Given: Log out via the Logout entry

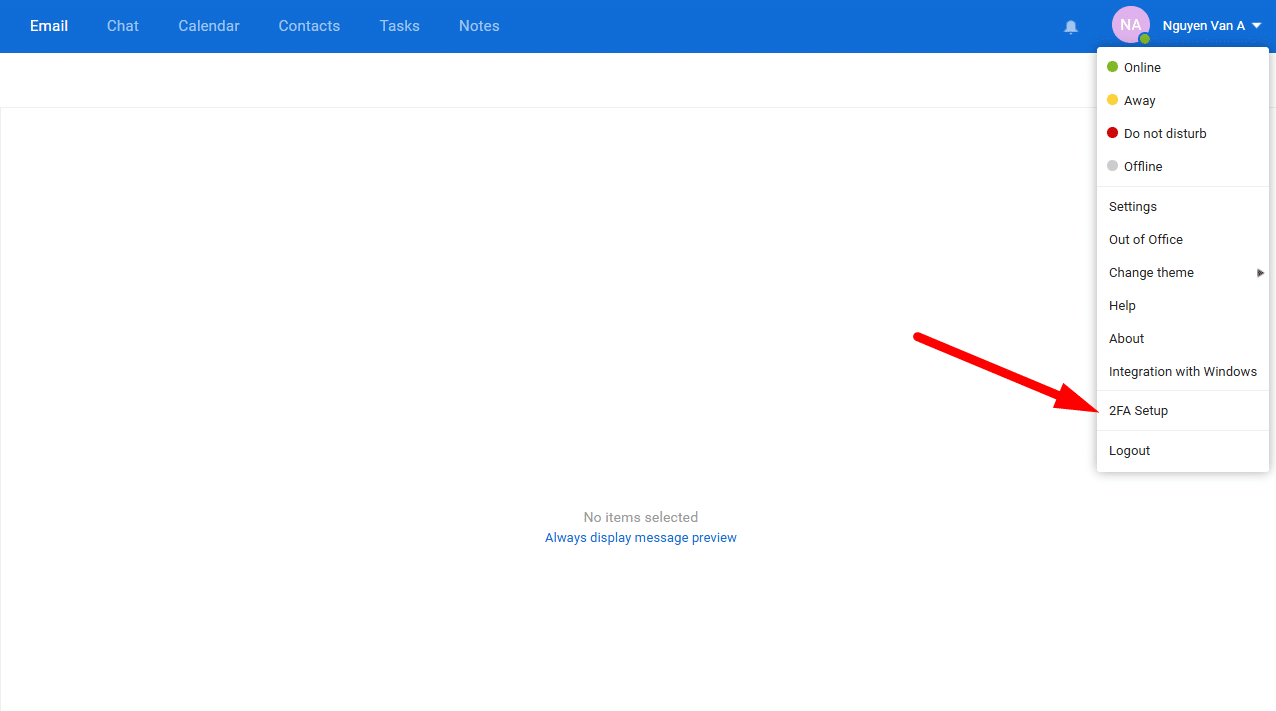Looking at the screenshot, I should [x=1129, y=451].
